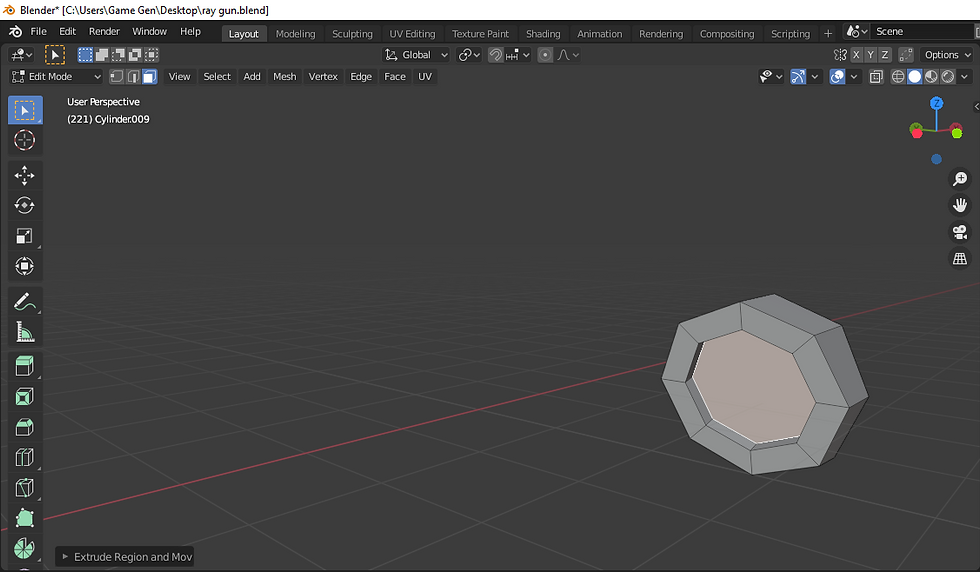
Task: Switch to wireframe shading
Action: [898, 76]
